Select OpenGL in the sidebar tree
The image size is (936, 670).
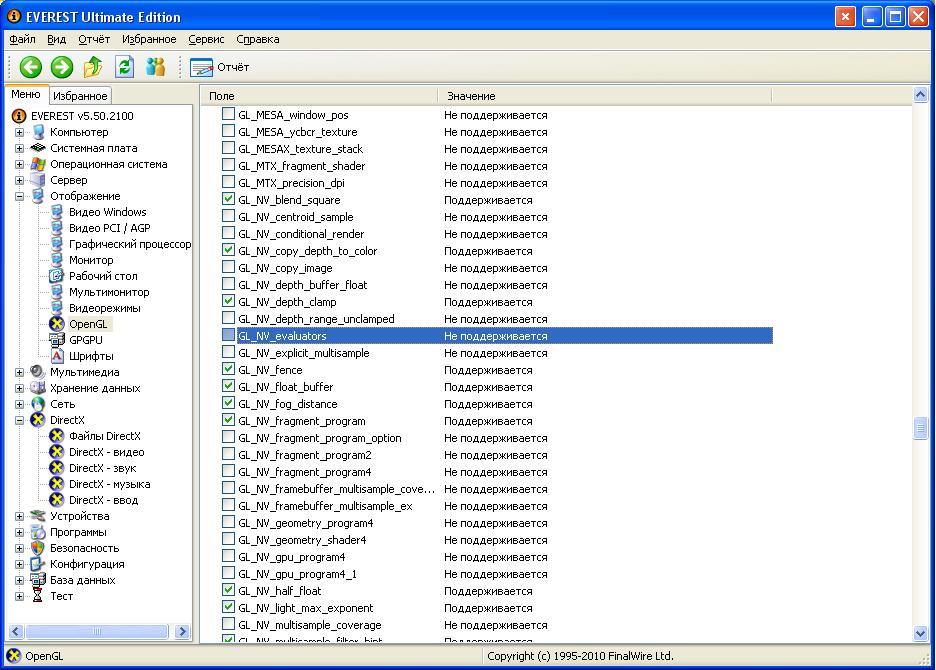click(x=88, y=323)
